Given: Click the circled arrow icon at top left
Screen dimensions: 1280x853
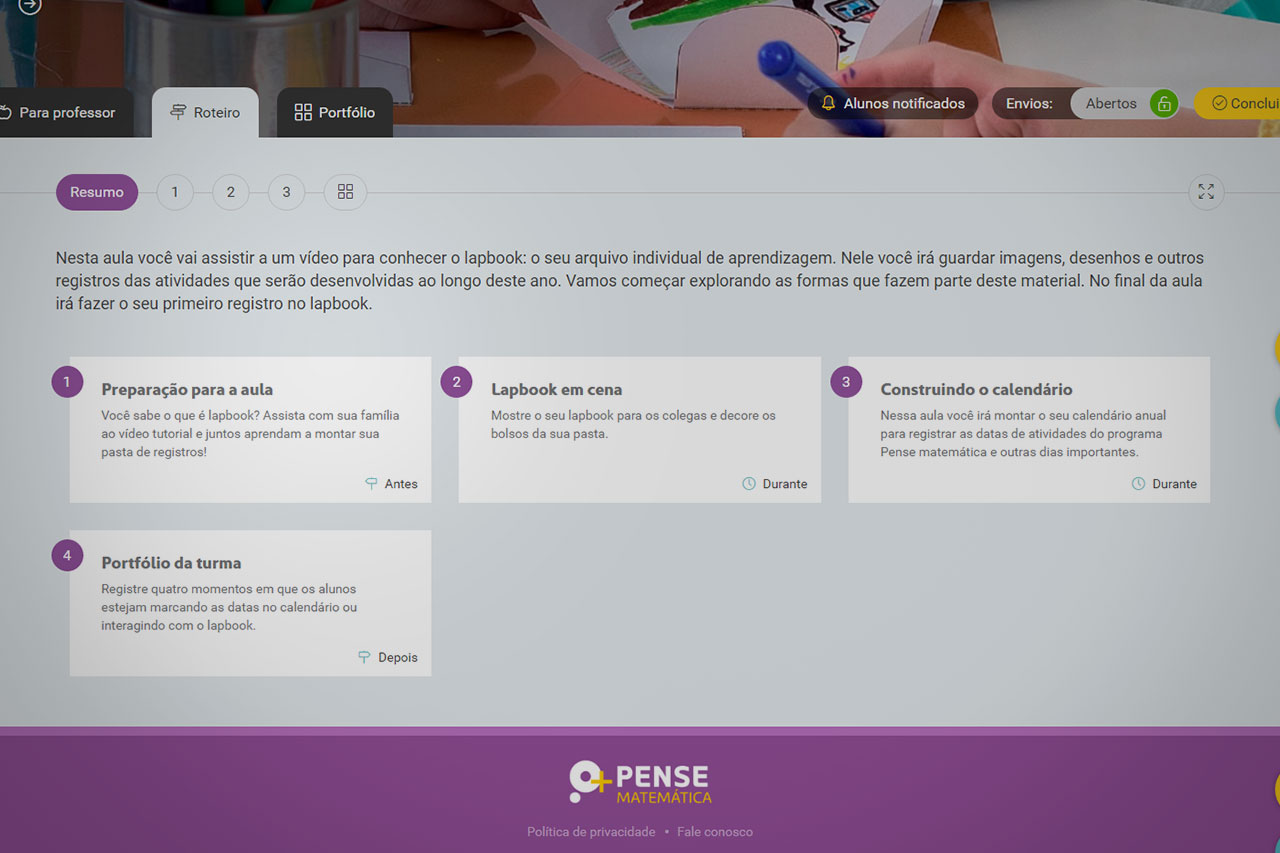Looking at the screenshot, I should (x=30, y=6).
